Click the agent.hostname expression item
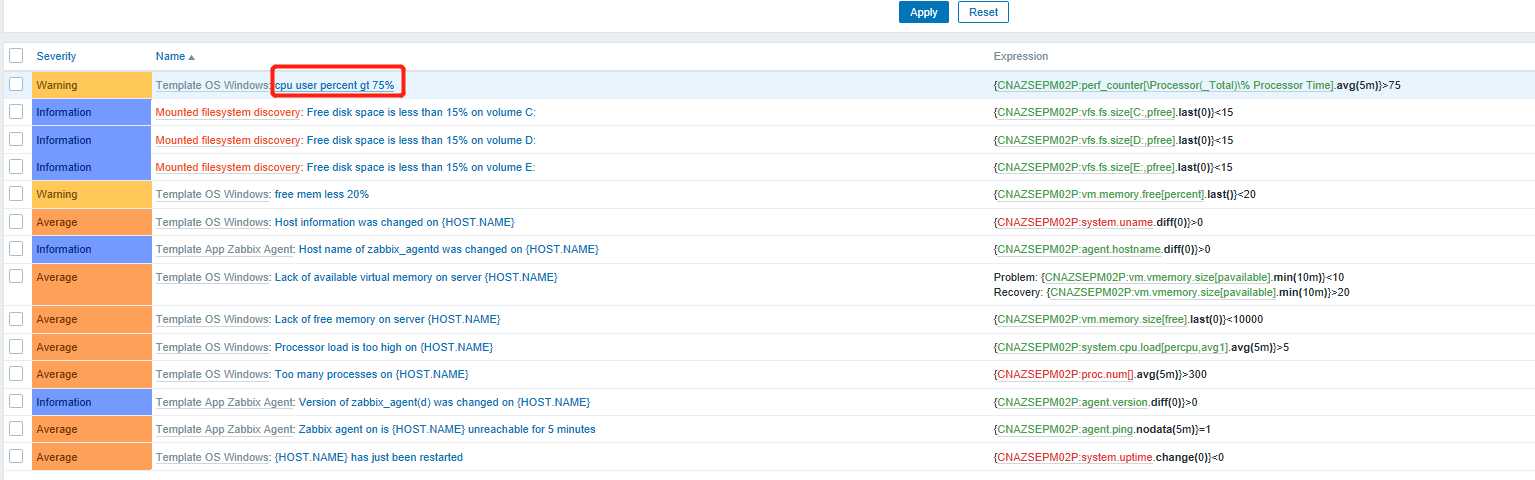The image size is (1535, 480). click(1078, 248)
